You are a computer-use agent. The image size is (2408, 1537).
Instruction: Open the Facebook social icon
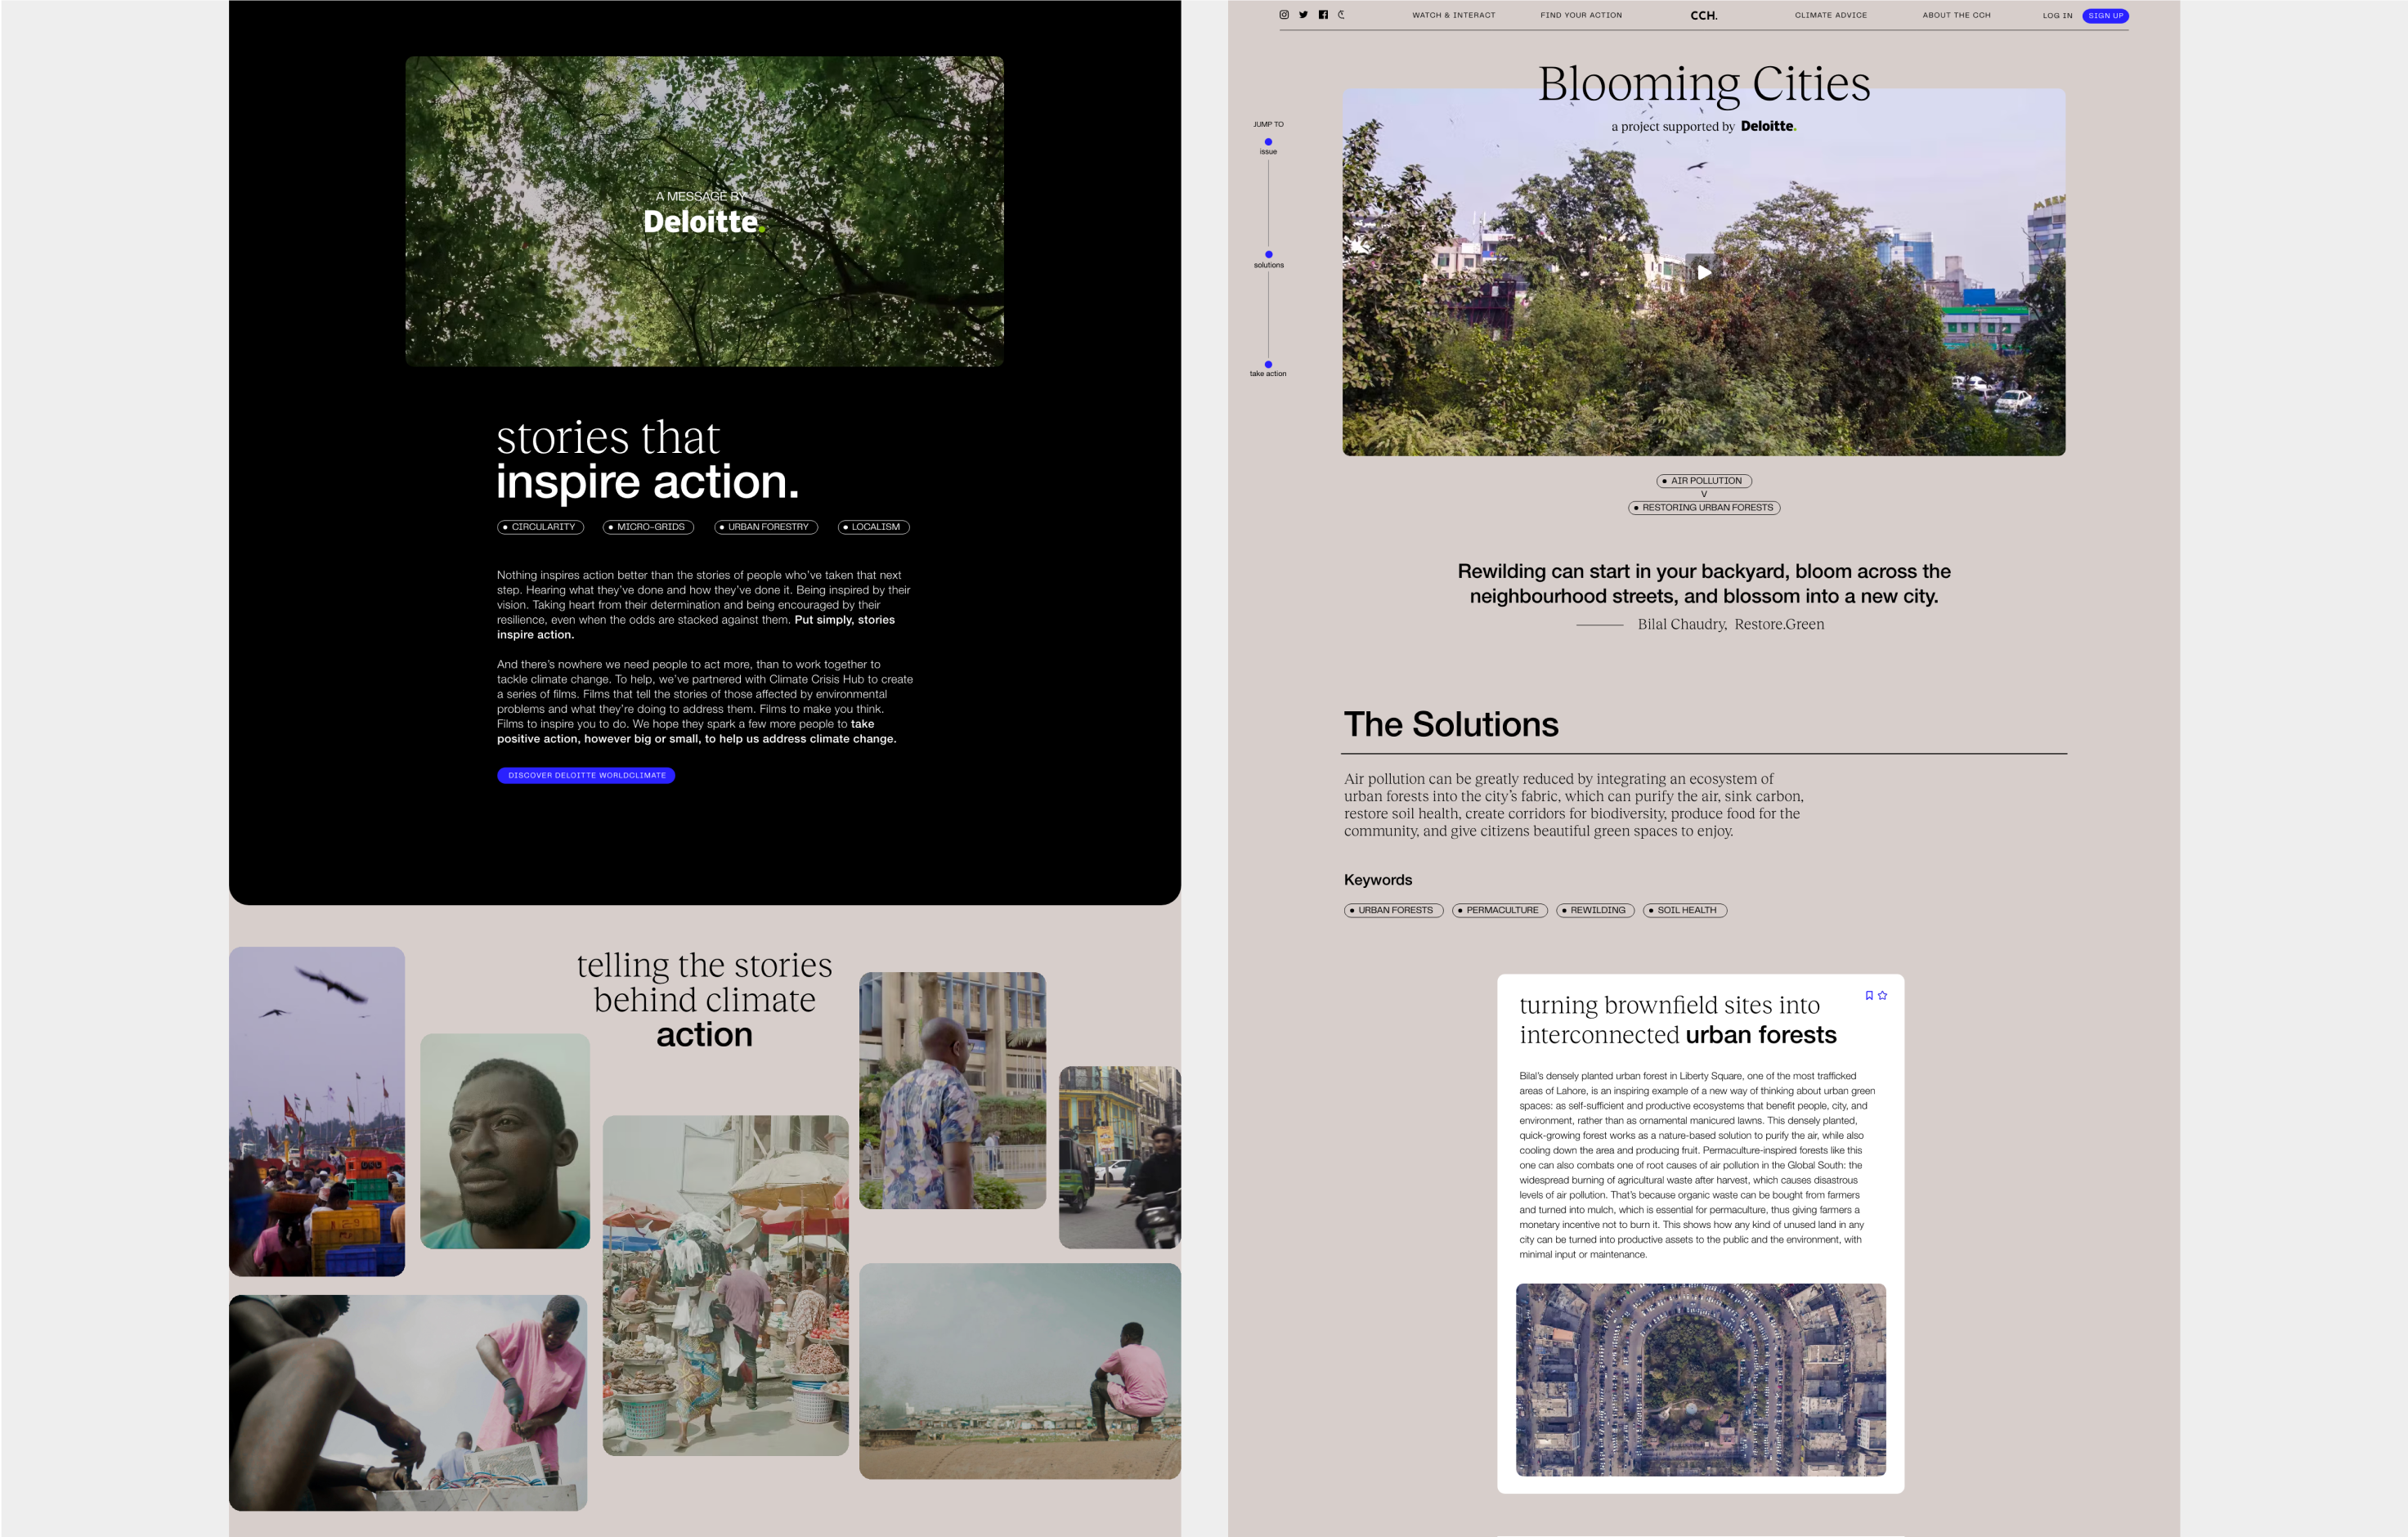pyautogui.click(x=1323, y=15)
